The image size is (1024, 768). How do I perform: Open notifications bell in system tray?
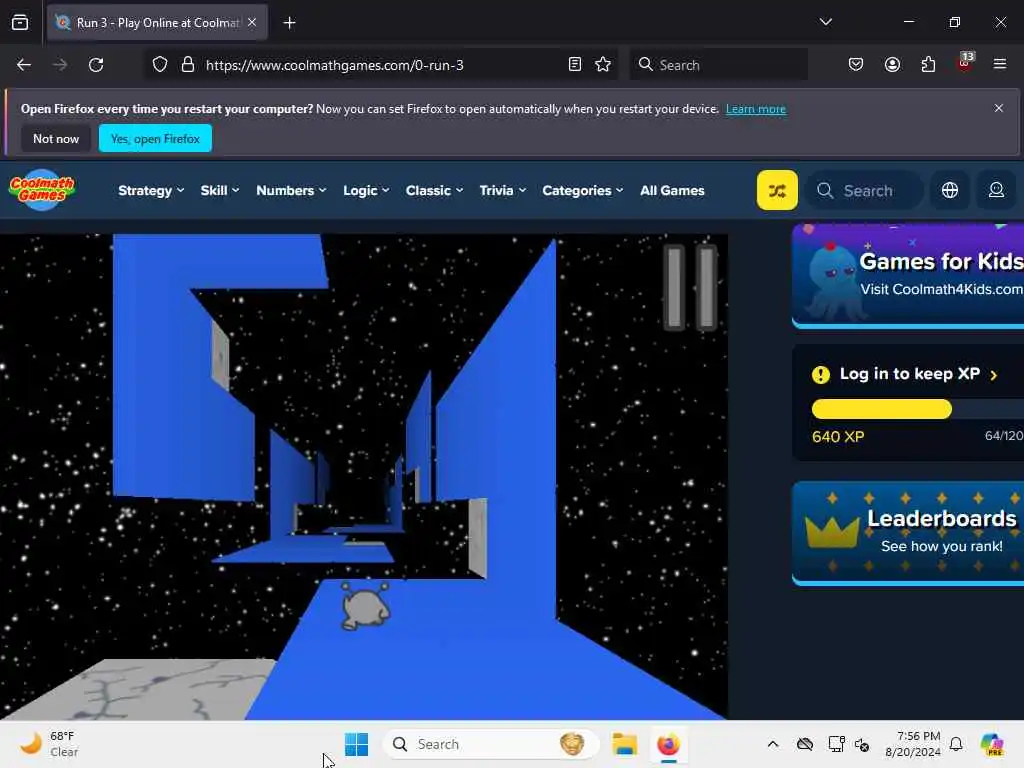click(x=956, y=744)
